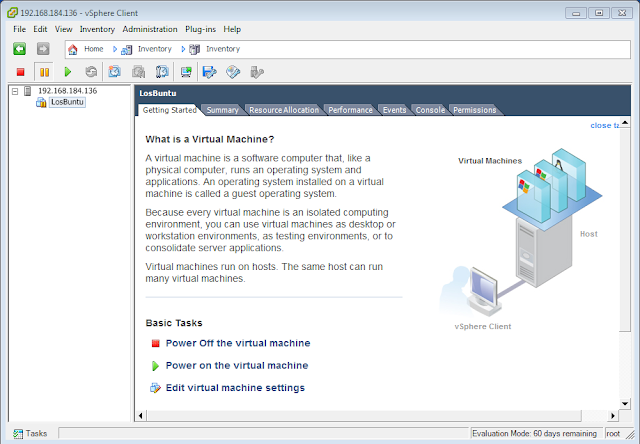Click the Connect CD/DVD toolbar icon
The image size is (640, 444).
[233, 72]
